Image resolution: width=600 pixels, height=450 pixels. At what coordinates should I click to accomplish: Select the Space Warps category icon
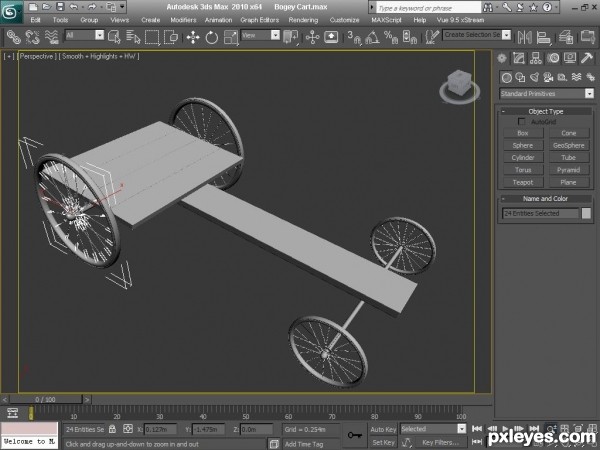point(576,78)
